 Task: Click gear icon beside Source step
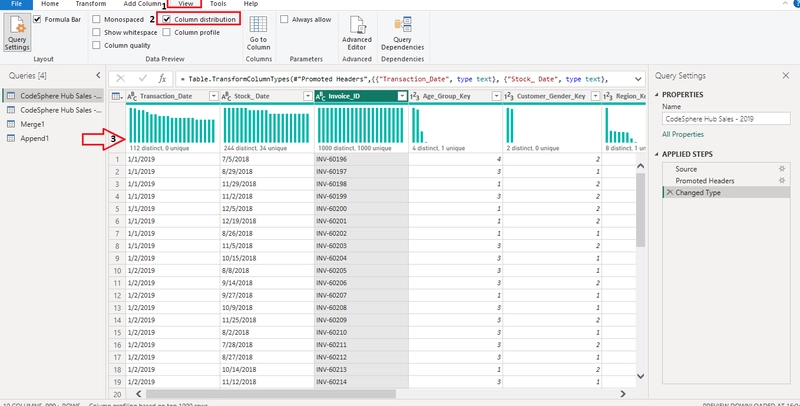click(x=782, y=169)
